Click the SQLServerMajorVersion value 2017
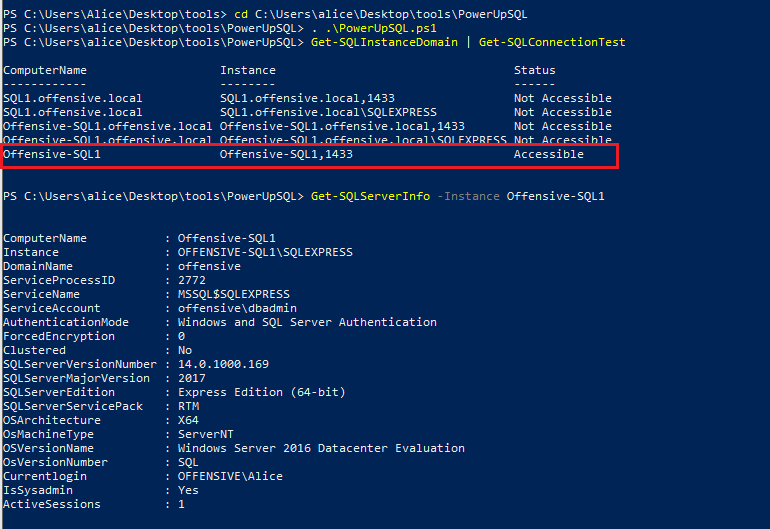Viewport: 770px width, 529px height. 192,378
